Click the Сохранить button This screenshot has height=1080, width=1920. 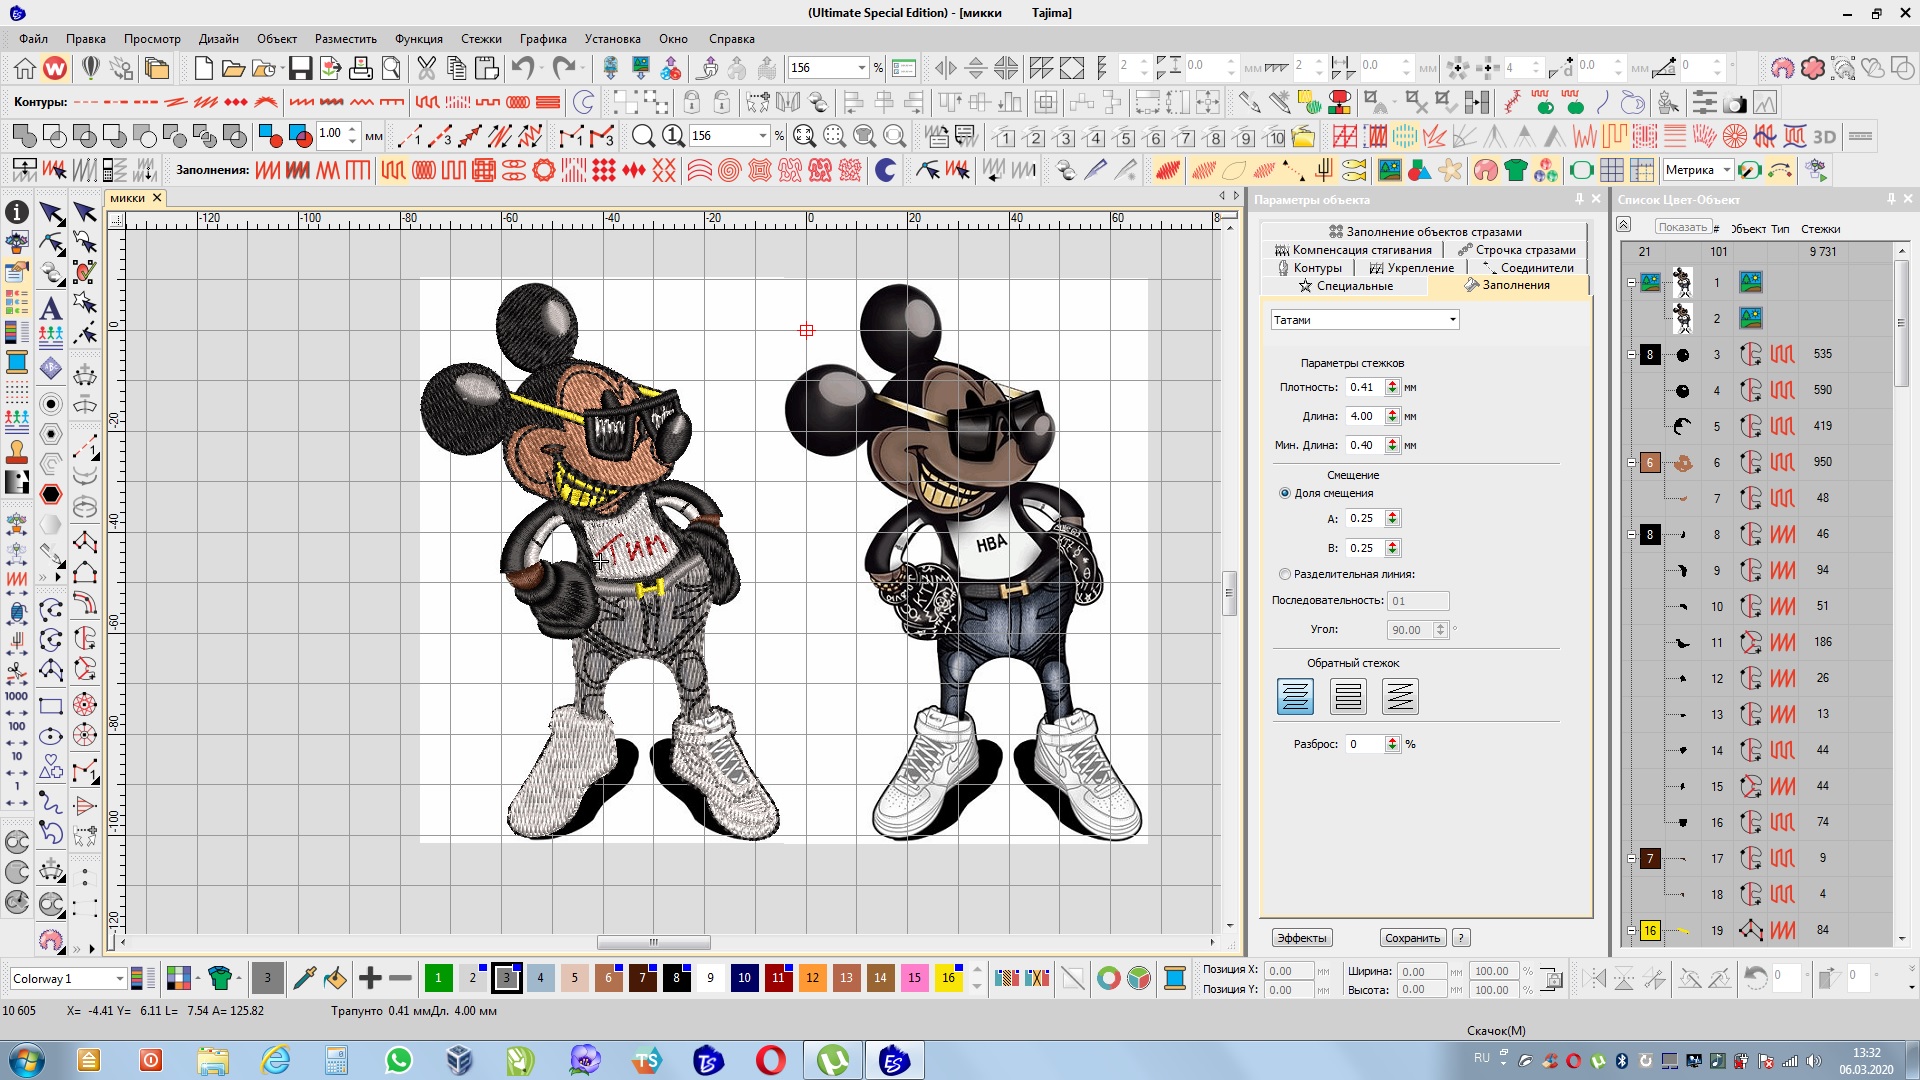tap(1412, 938)
